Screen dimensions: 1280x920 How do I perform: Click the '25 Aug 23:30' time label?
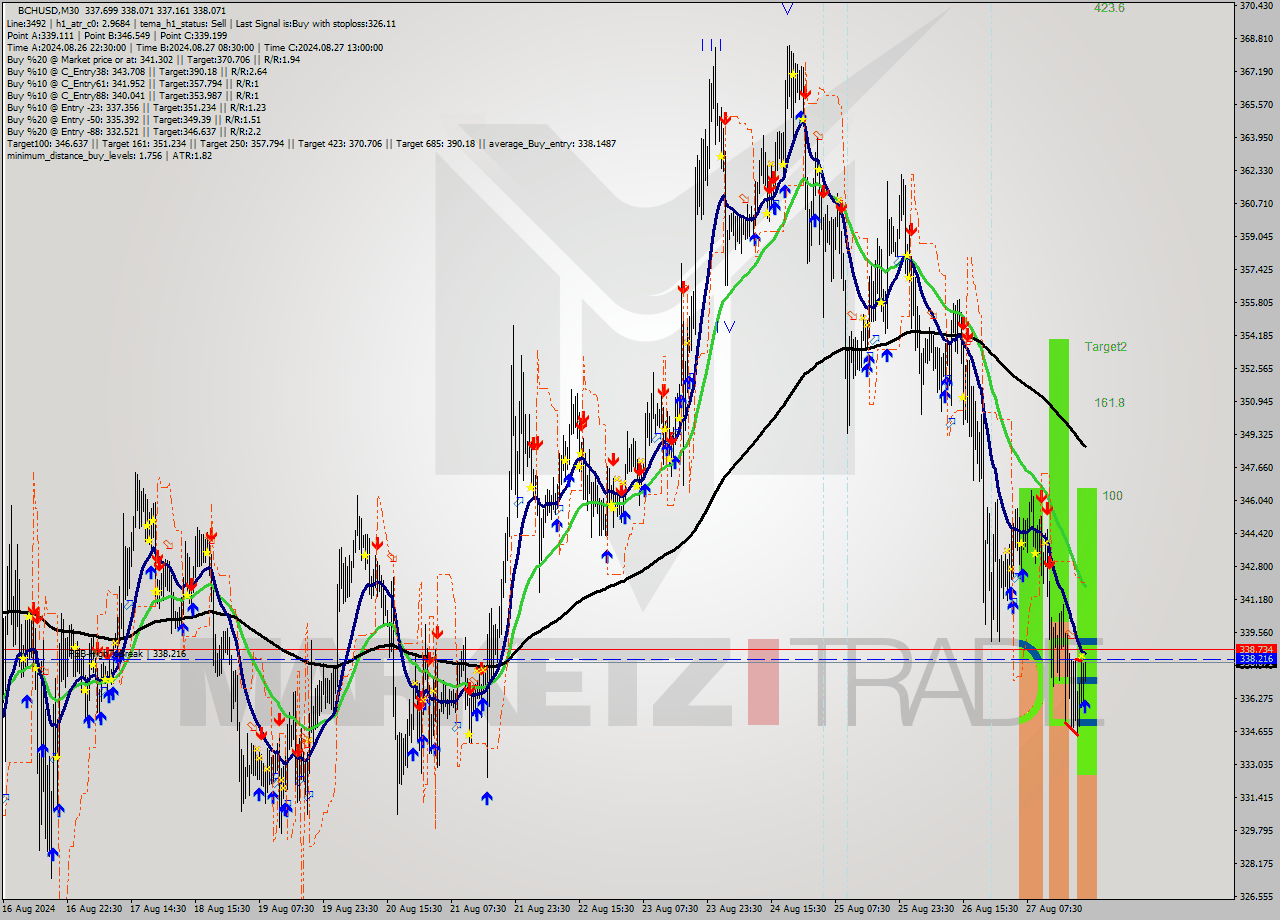(x=926, y=909)
